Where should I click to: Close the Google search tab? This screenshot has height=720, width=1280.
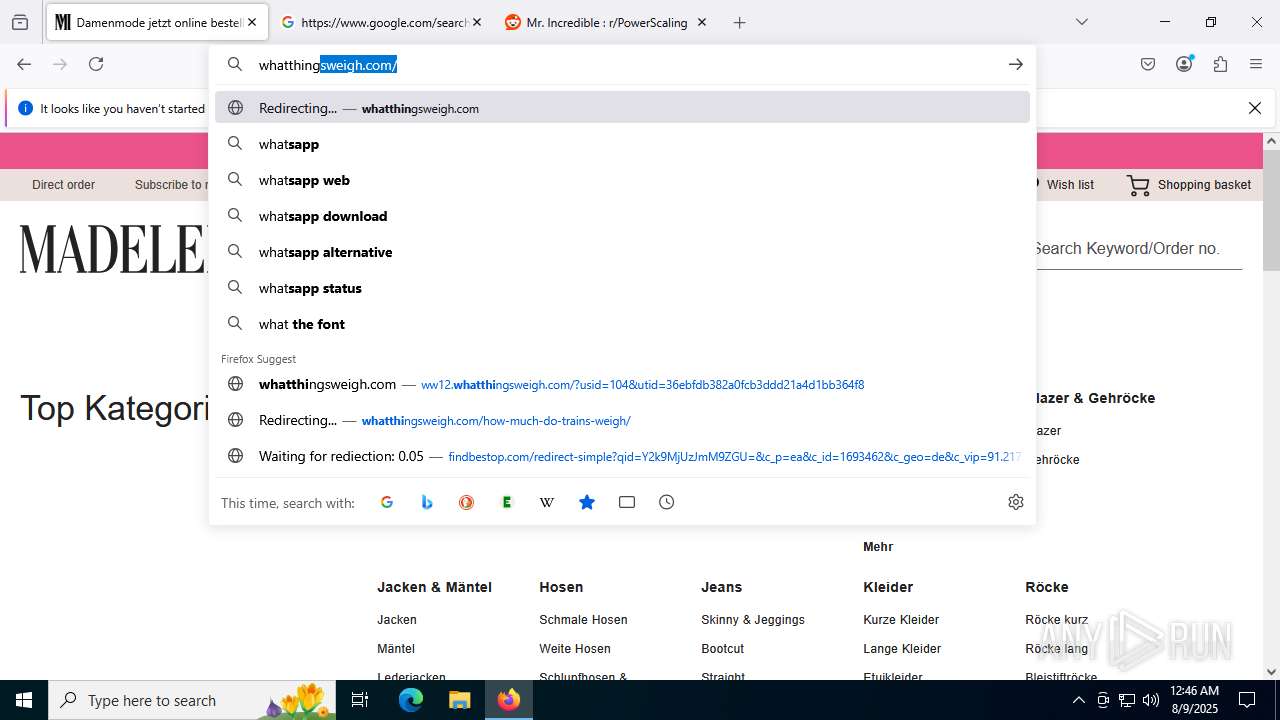[477, 22]
